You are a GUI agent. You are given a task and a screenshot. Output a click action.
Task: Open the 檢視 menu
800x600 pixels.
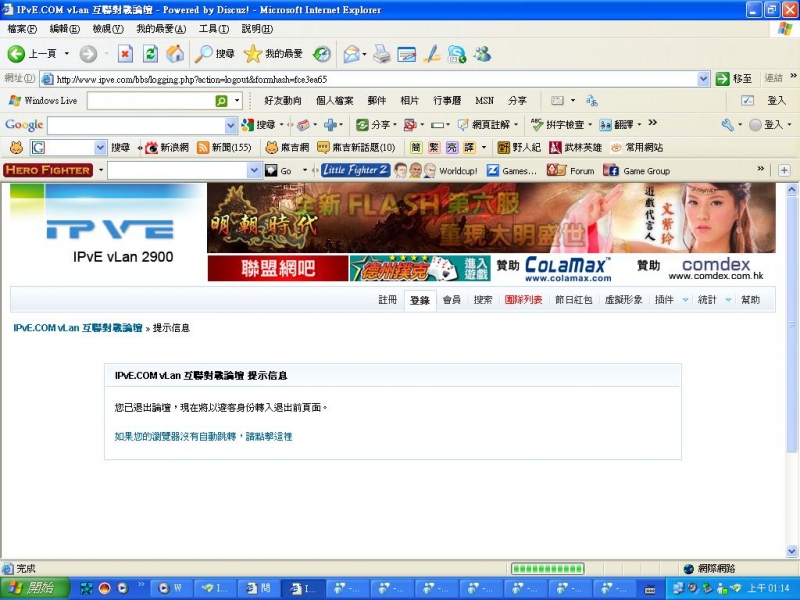(x=105, y=28)
